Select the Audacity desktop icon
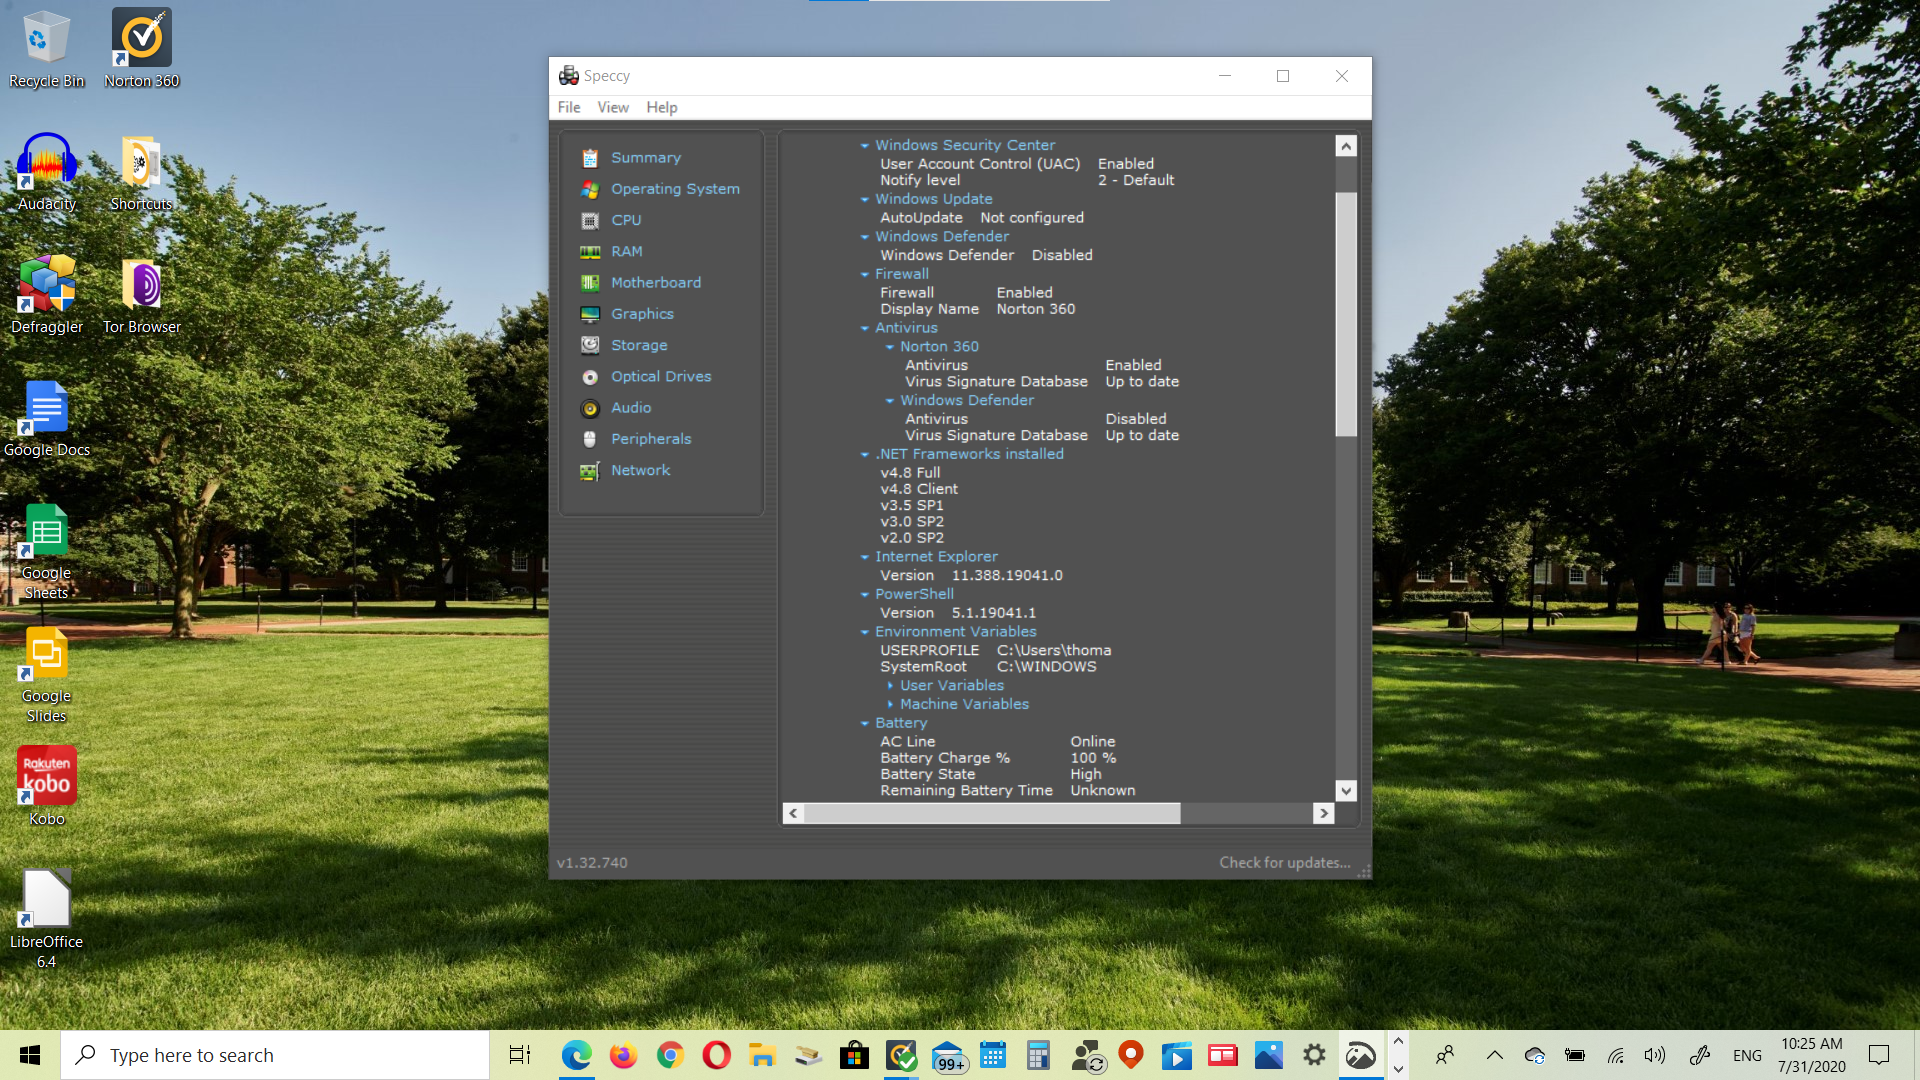The width and height of the screenshot is (1920, 1080). (47, 171)
